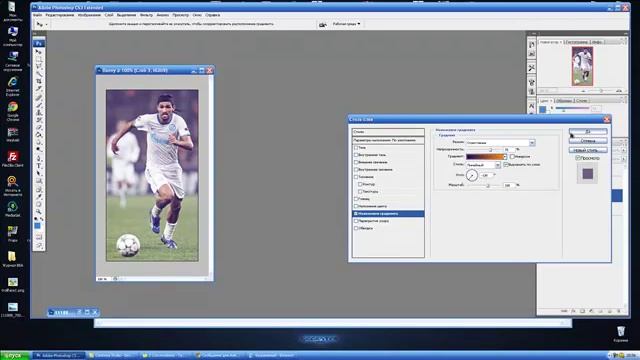Click the Новый стиль button

(x=588, y=150)
